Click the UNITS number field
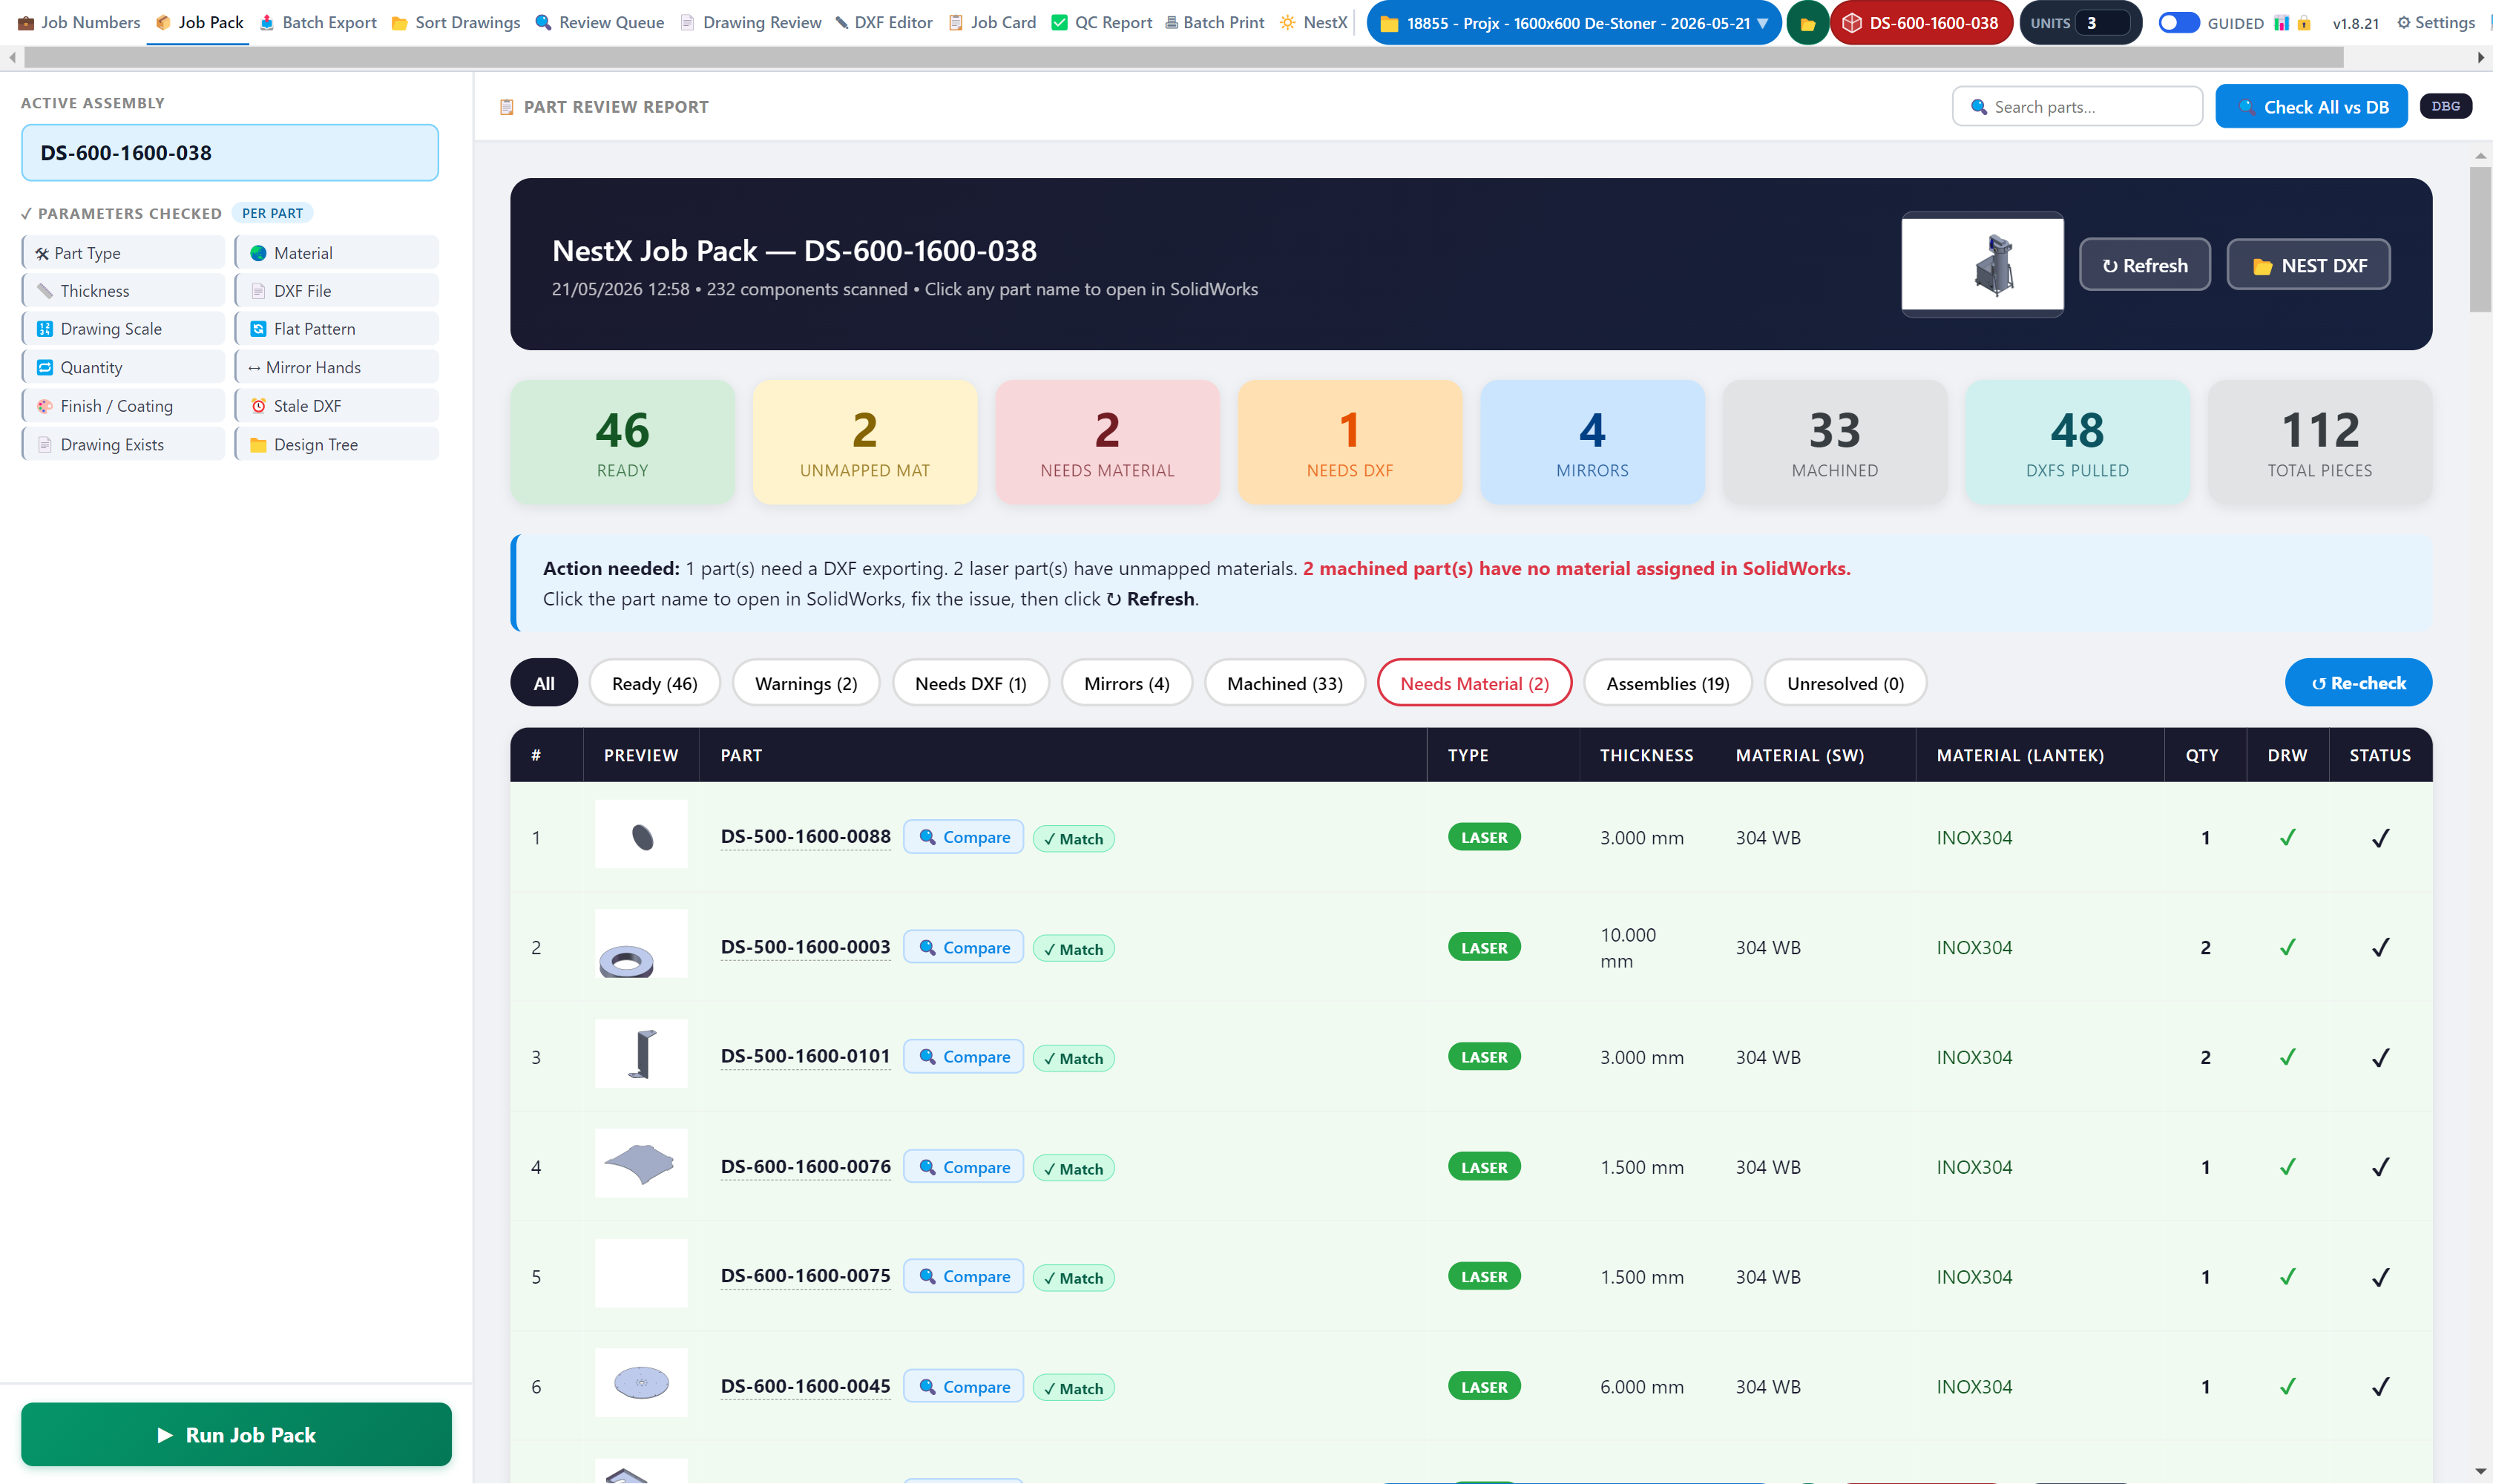 2102,23
